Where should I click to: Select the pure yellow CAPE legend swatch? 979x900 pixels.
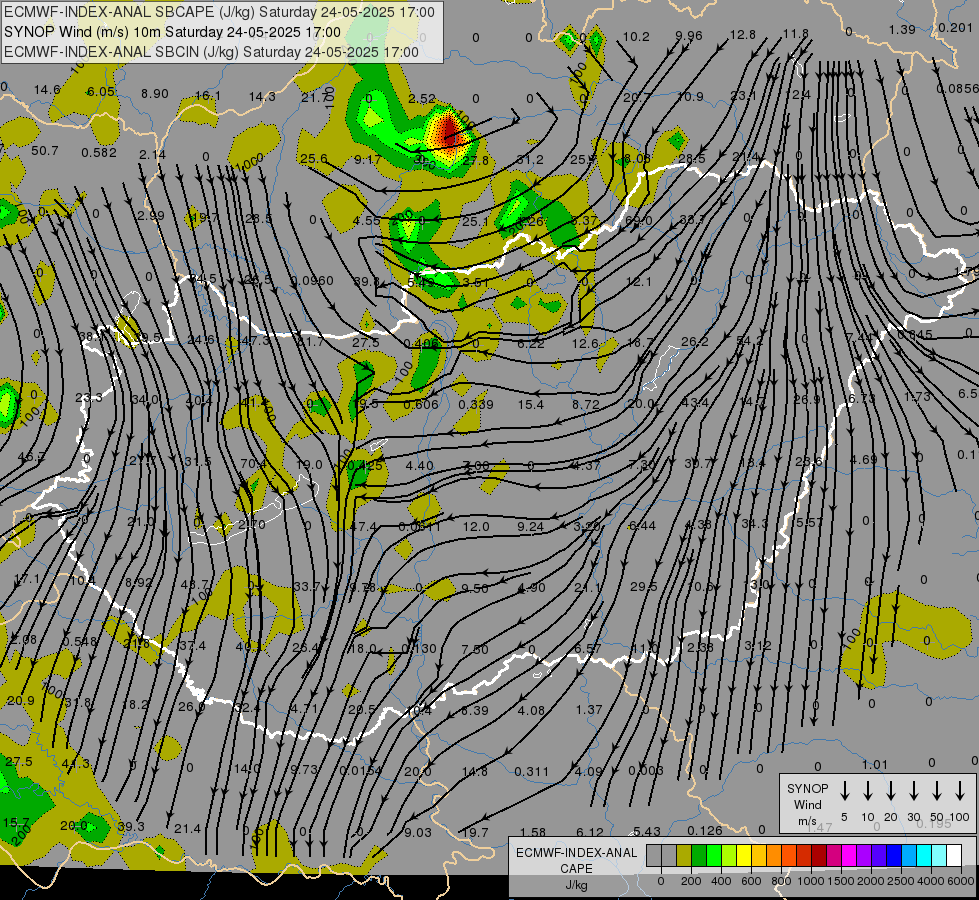coord(744,856)
